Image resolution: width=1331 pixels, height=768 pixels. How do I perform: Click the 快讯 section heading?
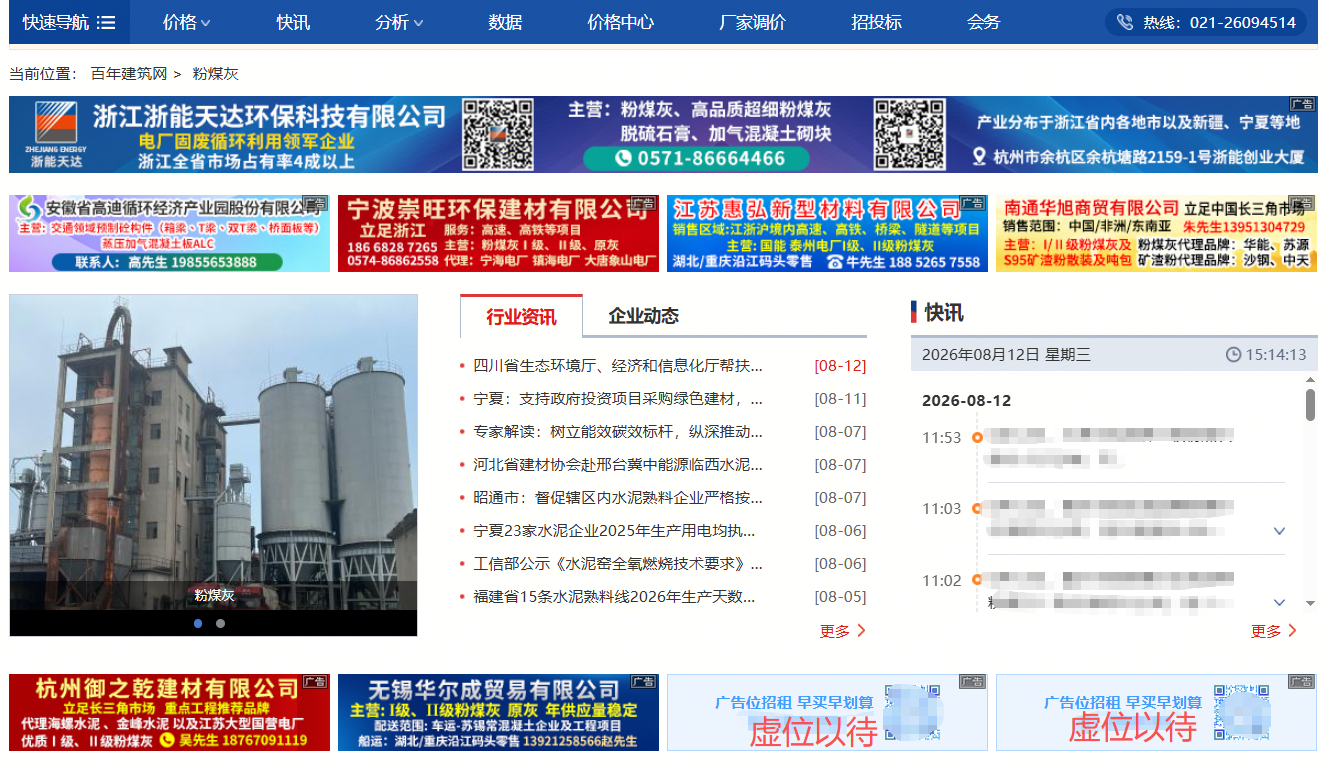pos(944,313)
